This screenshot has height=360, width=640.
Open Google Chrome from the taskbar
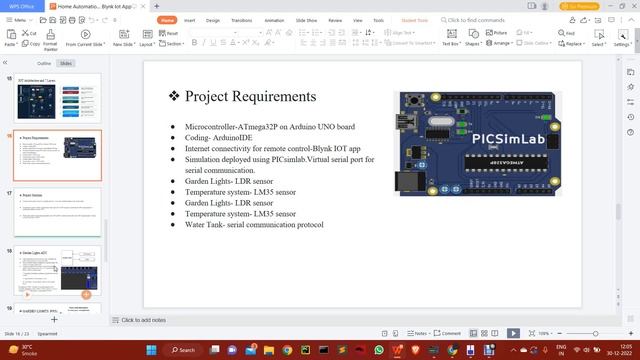287,350
